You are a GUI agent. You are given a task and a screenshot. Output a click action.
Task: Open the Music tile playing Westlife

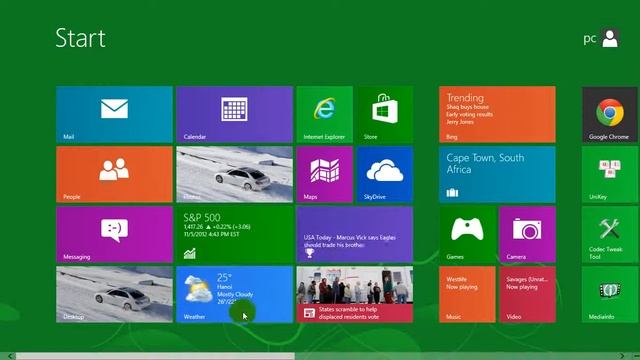point(467,294)
